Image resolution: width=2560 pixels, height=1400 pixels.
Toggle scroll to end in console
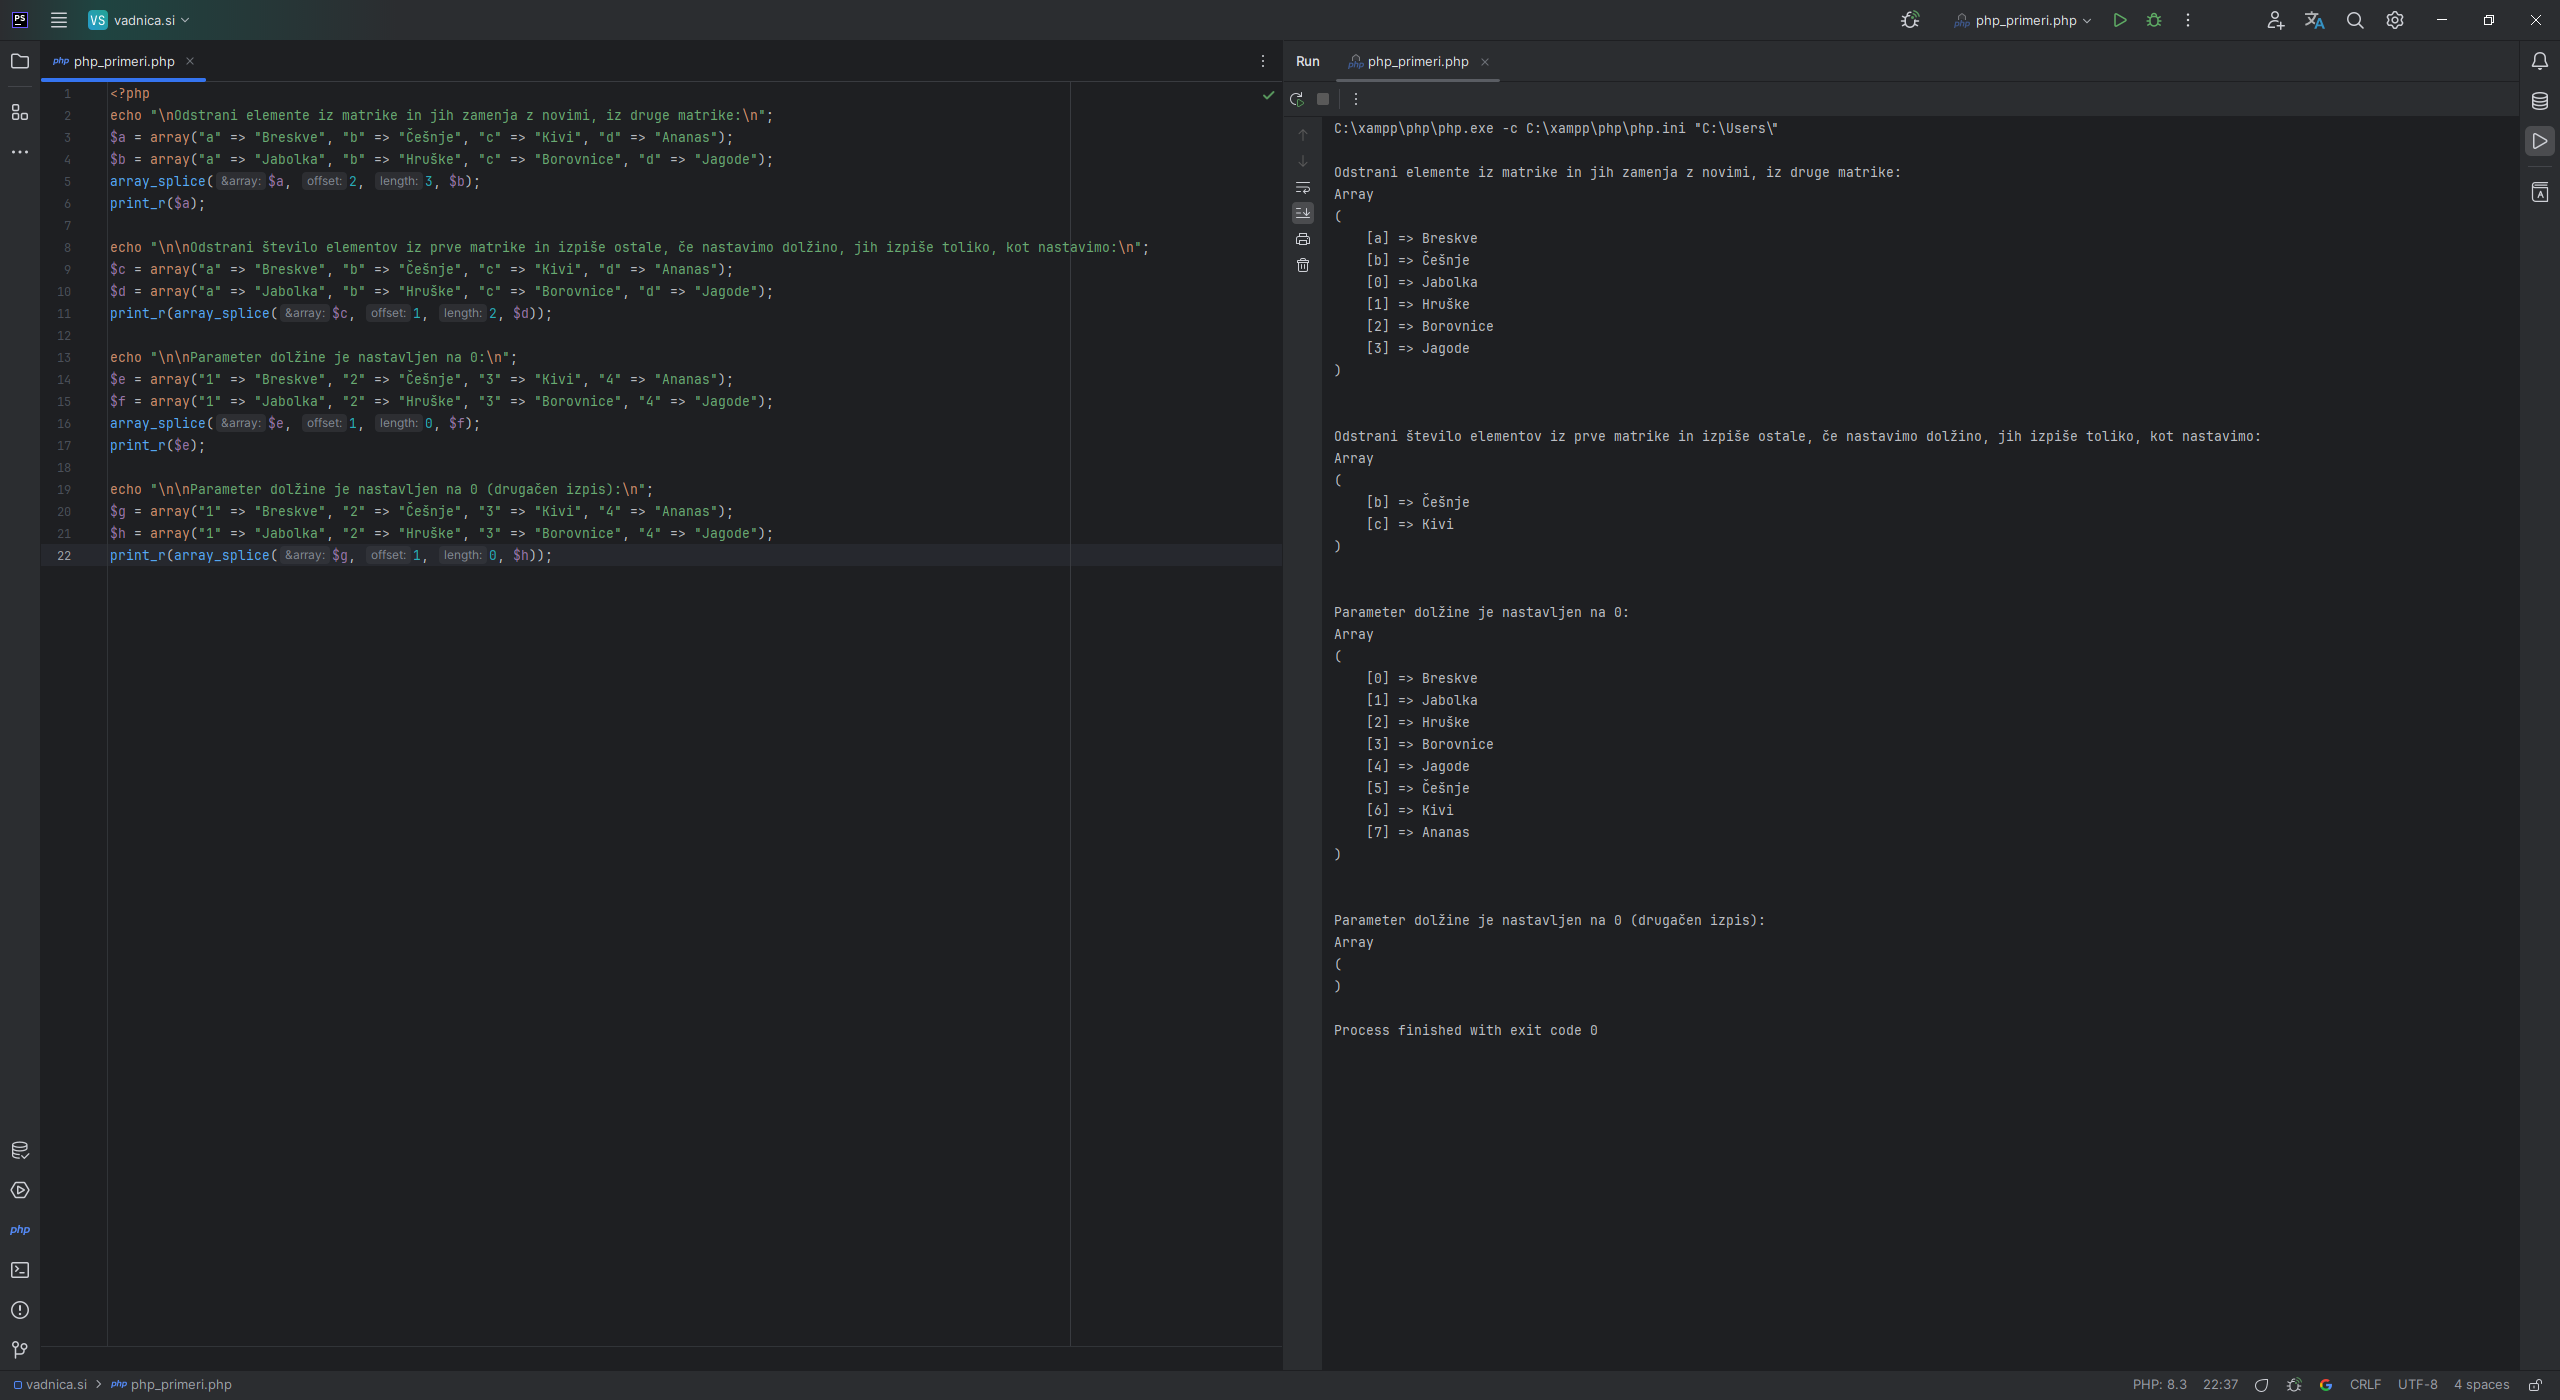click(x=1302, y=212)
